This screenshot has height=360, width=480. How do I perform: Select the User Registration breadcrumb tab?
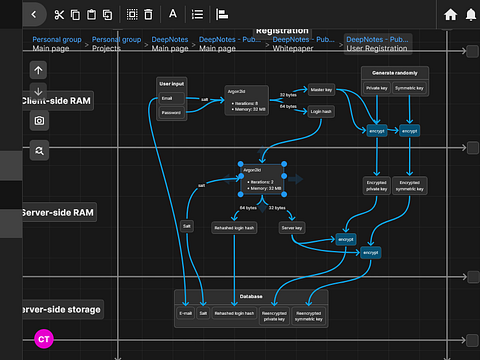click(378, 44)
